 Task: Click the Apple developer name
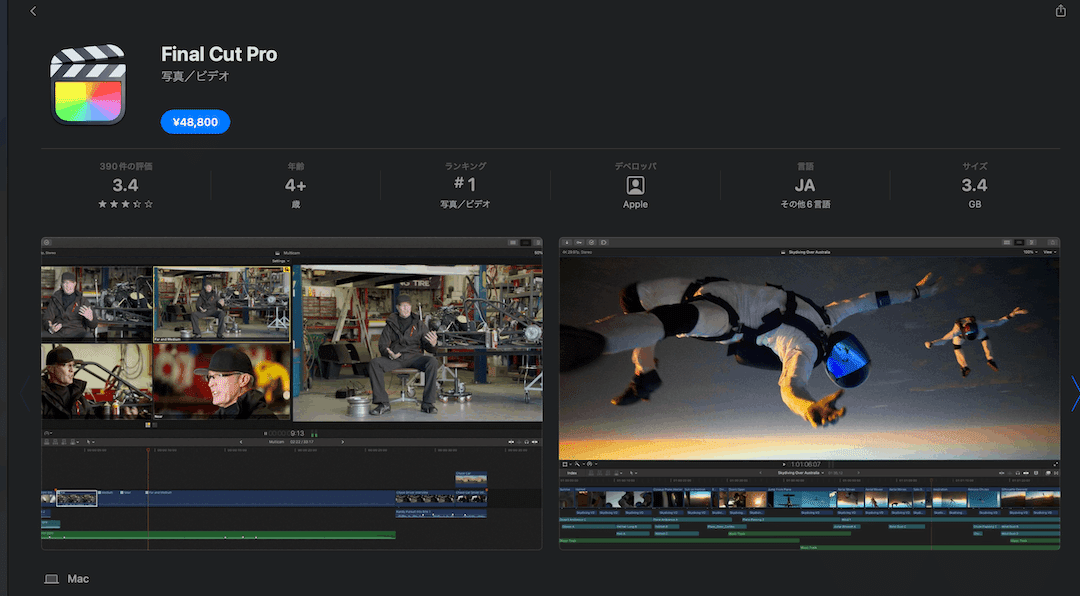635,205
